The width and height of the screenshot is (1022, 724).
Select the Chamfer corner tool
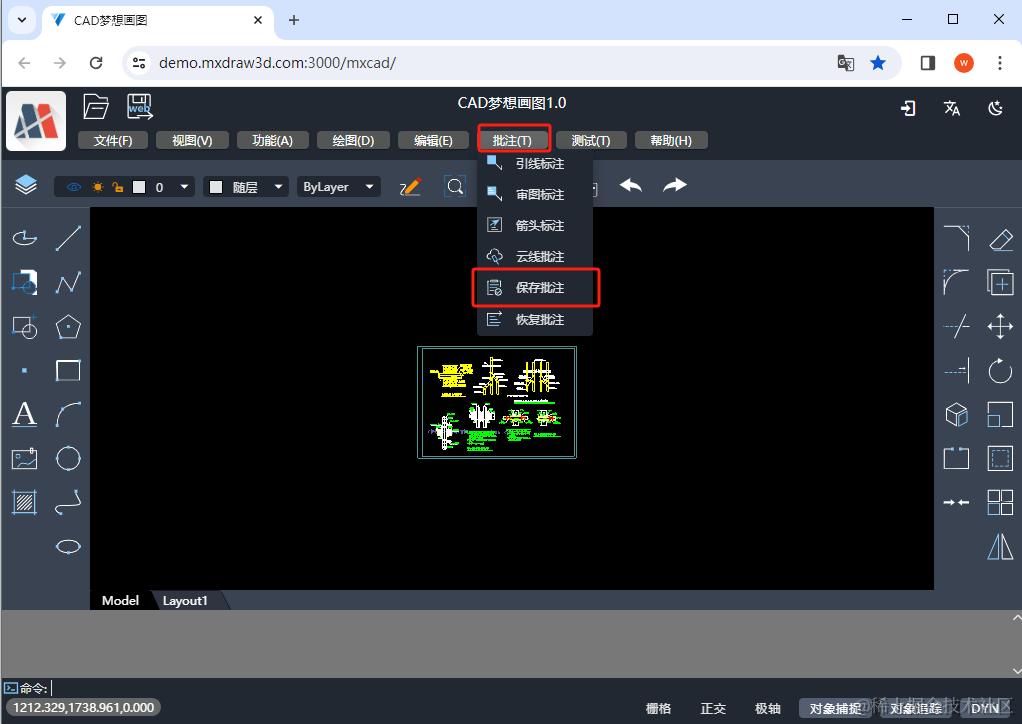(956, 238)
